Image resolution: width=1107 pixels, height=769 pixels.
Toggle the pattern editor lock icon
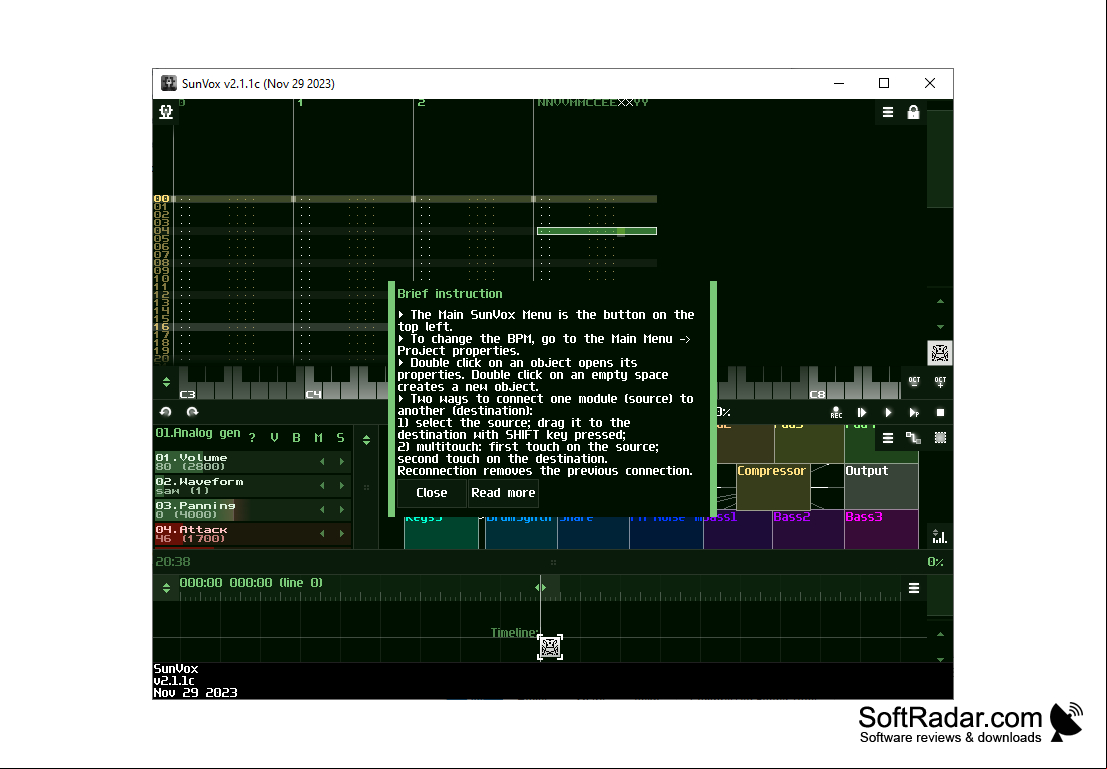tap(914, 112)
